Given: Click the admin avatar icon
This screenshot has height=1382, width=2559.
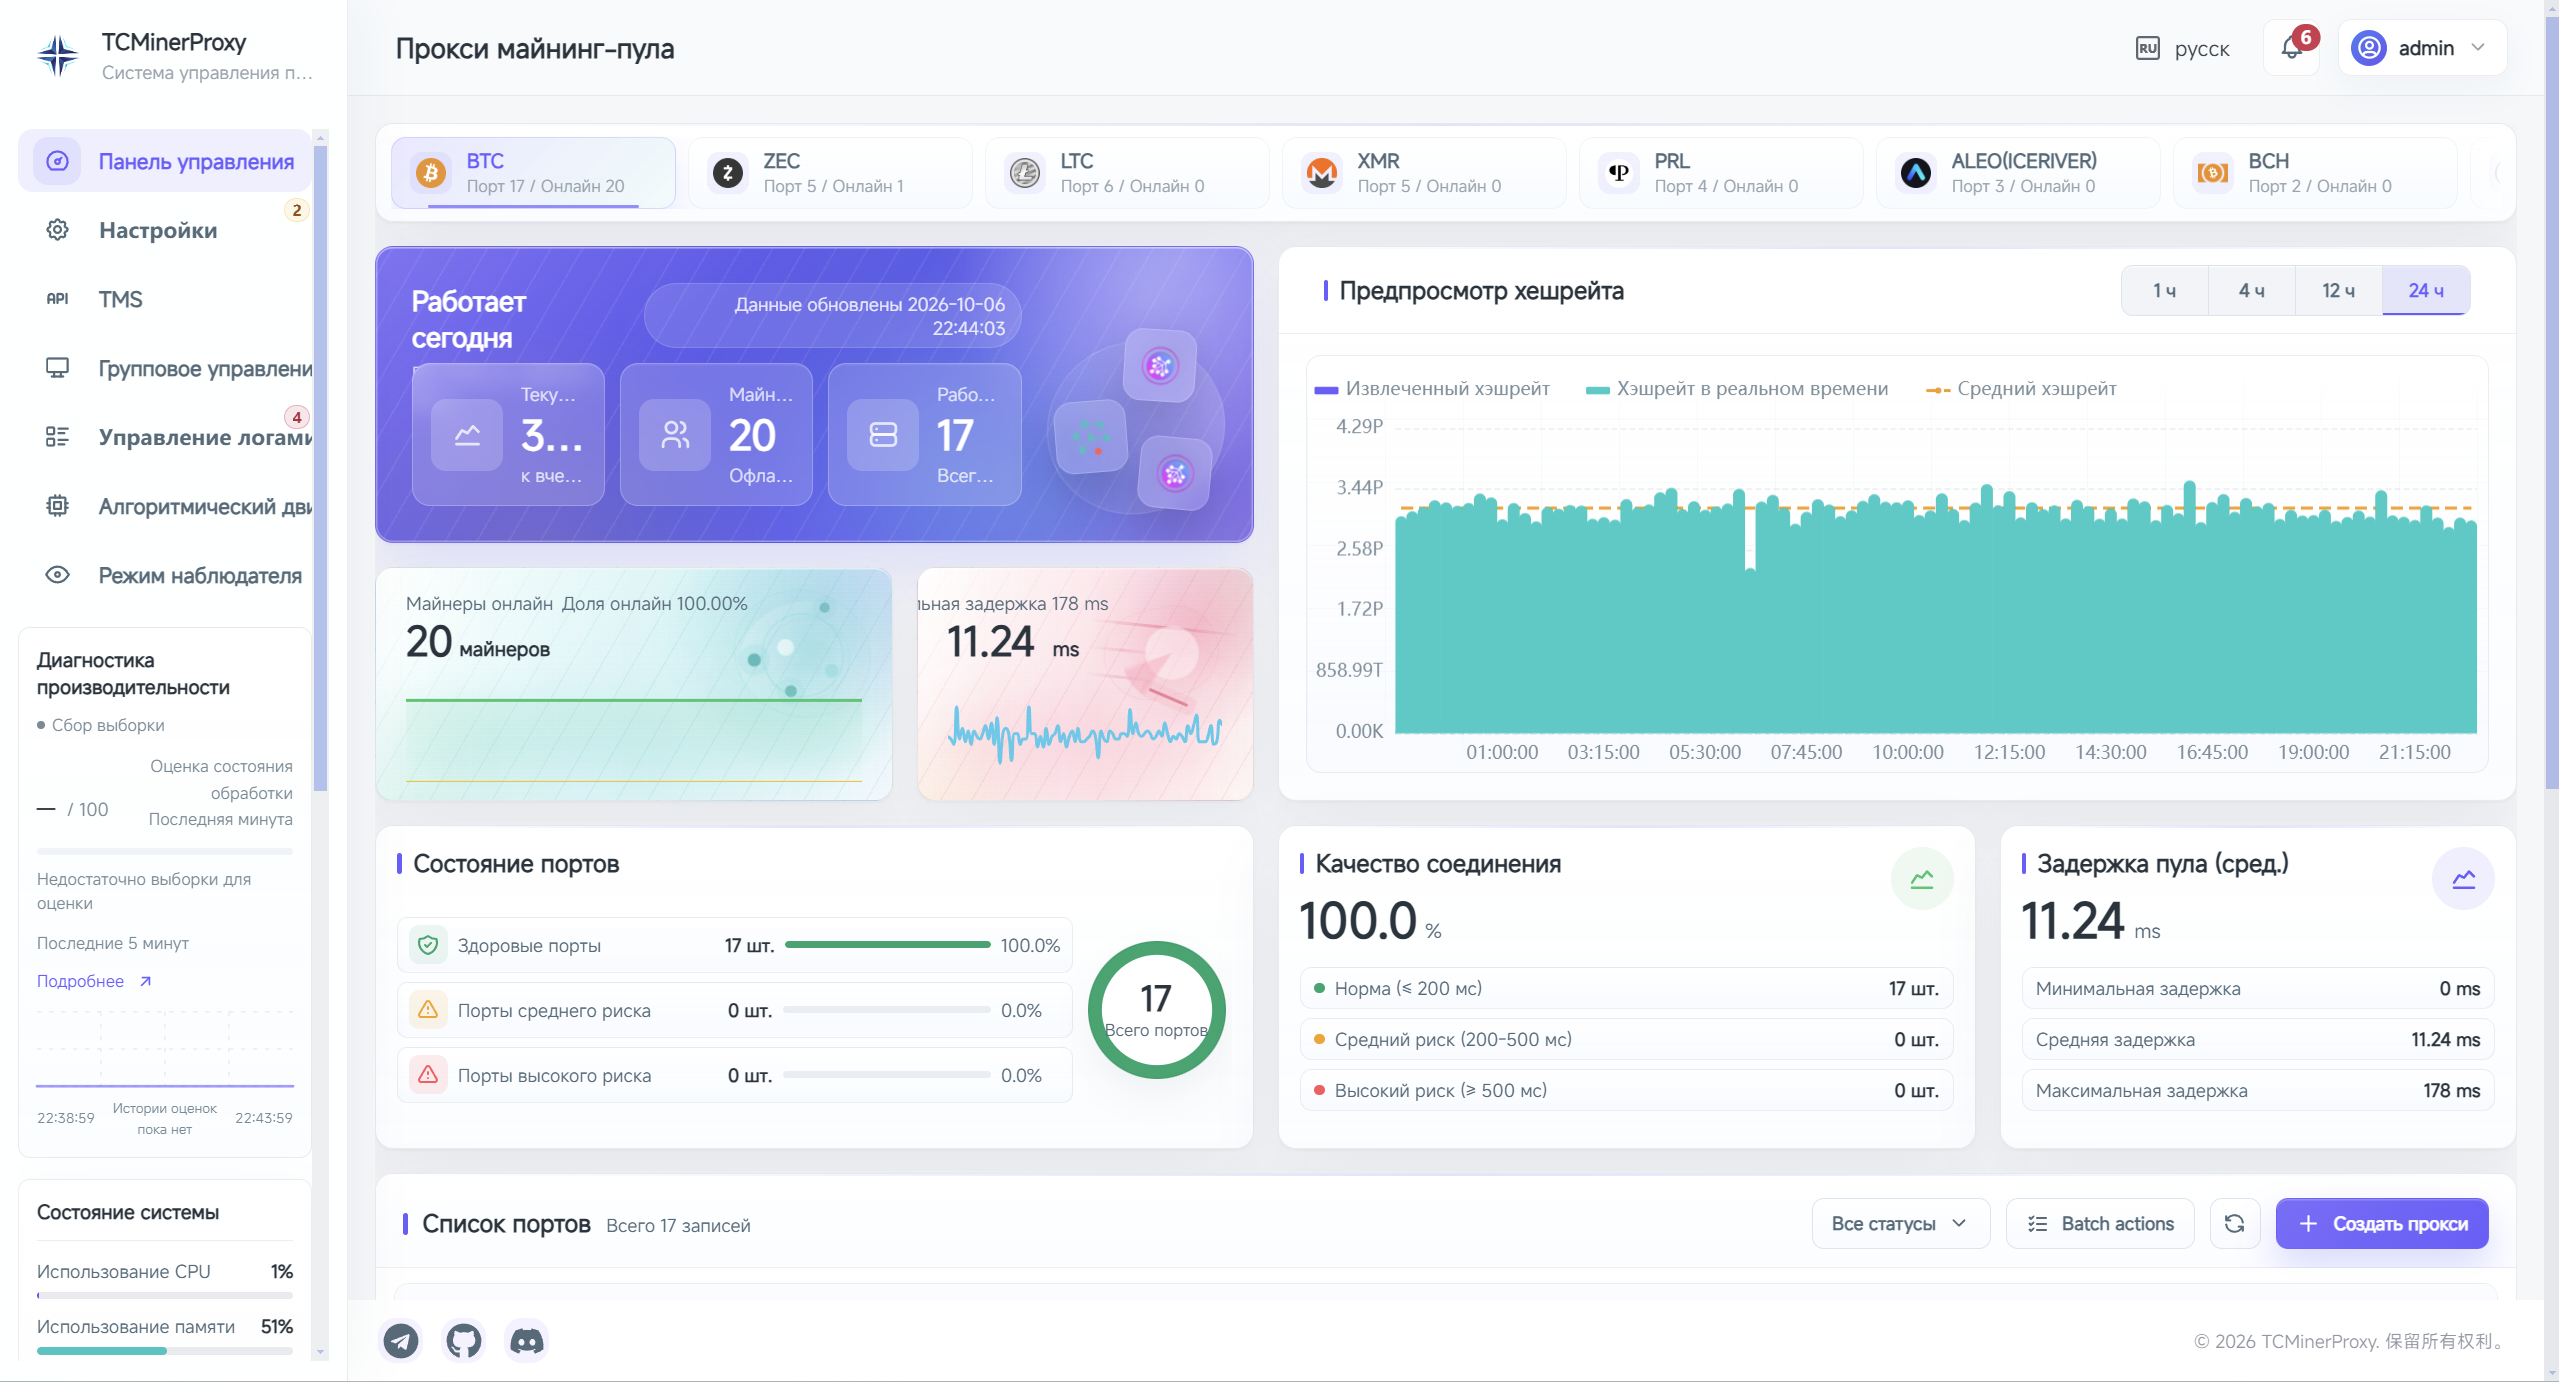Looking at the screenshot, I should pyautogui.click(x=2369, y=48).
